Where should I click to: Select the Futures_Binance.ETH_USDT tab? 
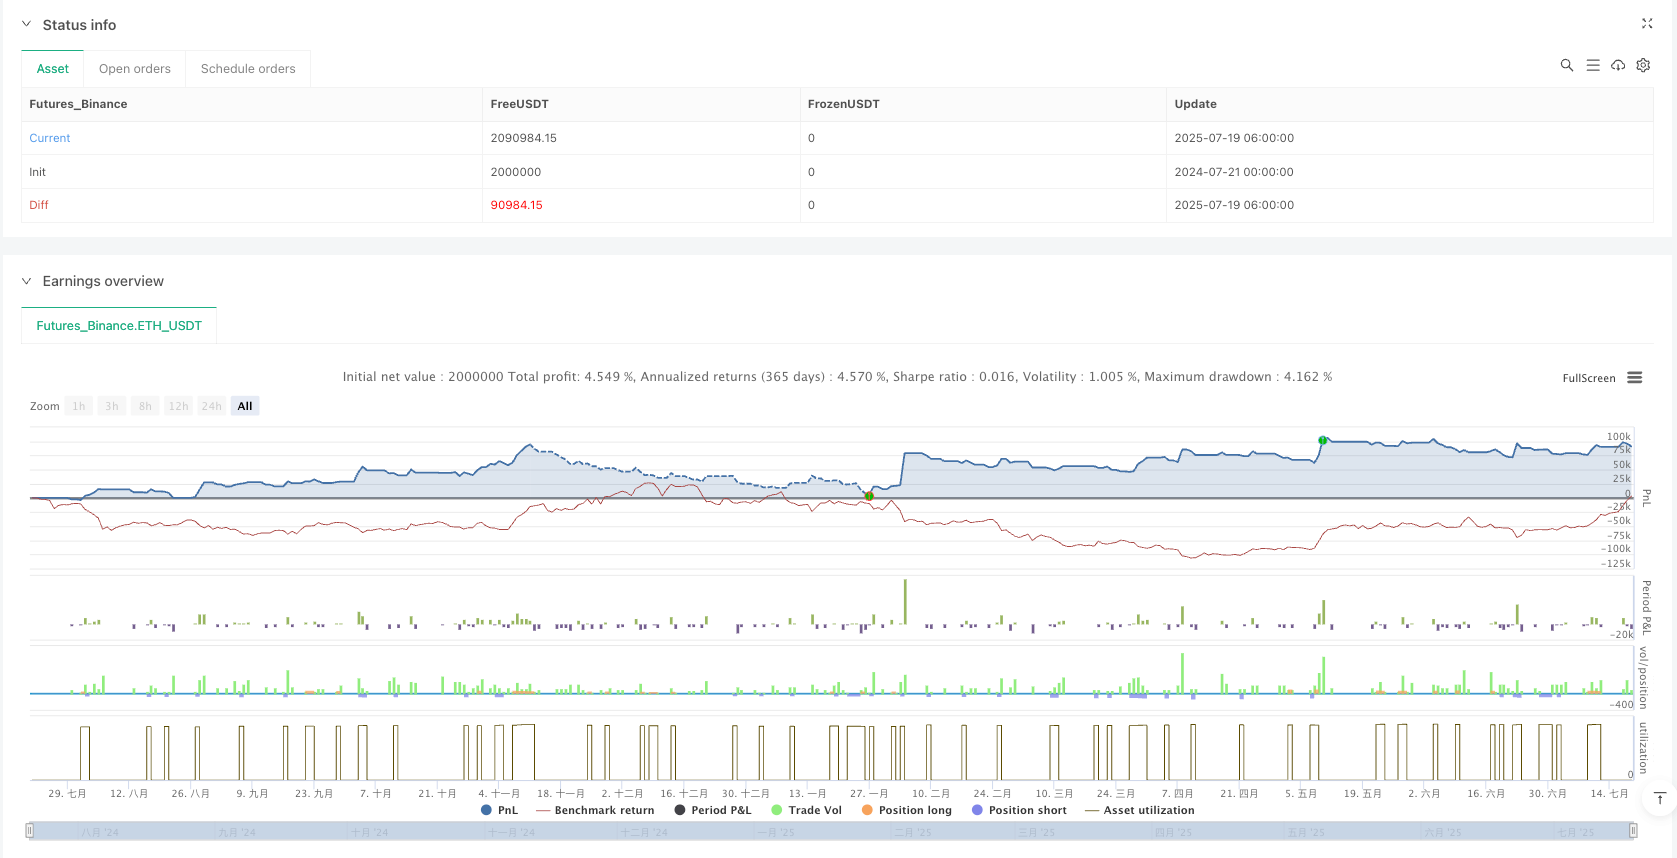[119, 326]
